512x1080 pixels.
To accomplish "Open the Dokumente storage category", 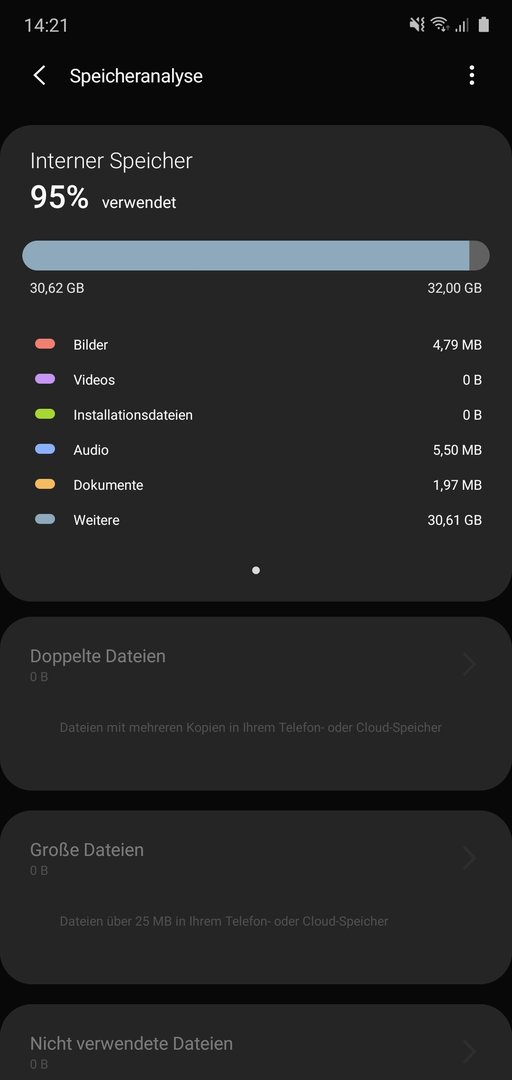I will pos(256,485).
